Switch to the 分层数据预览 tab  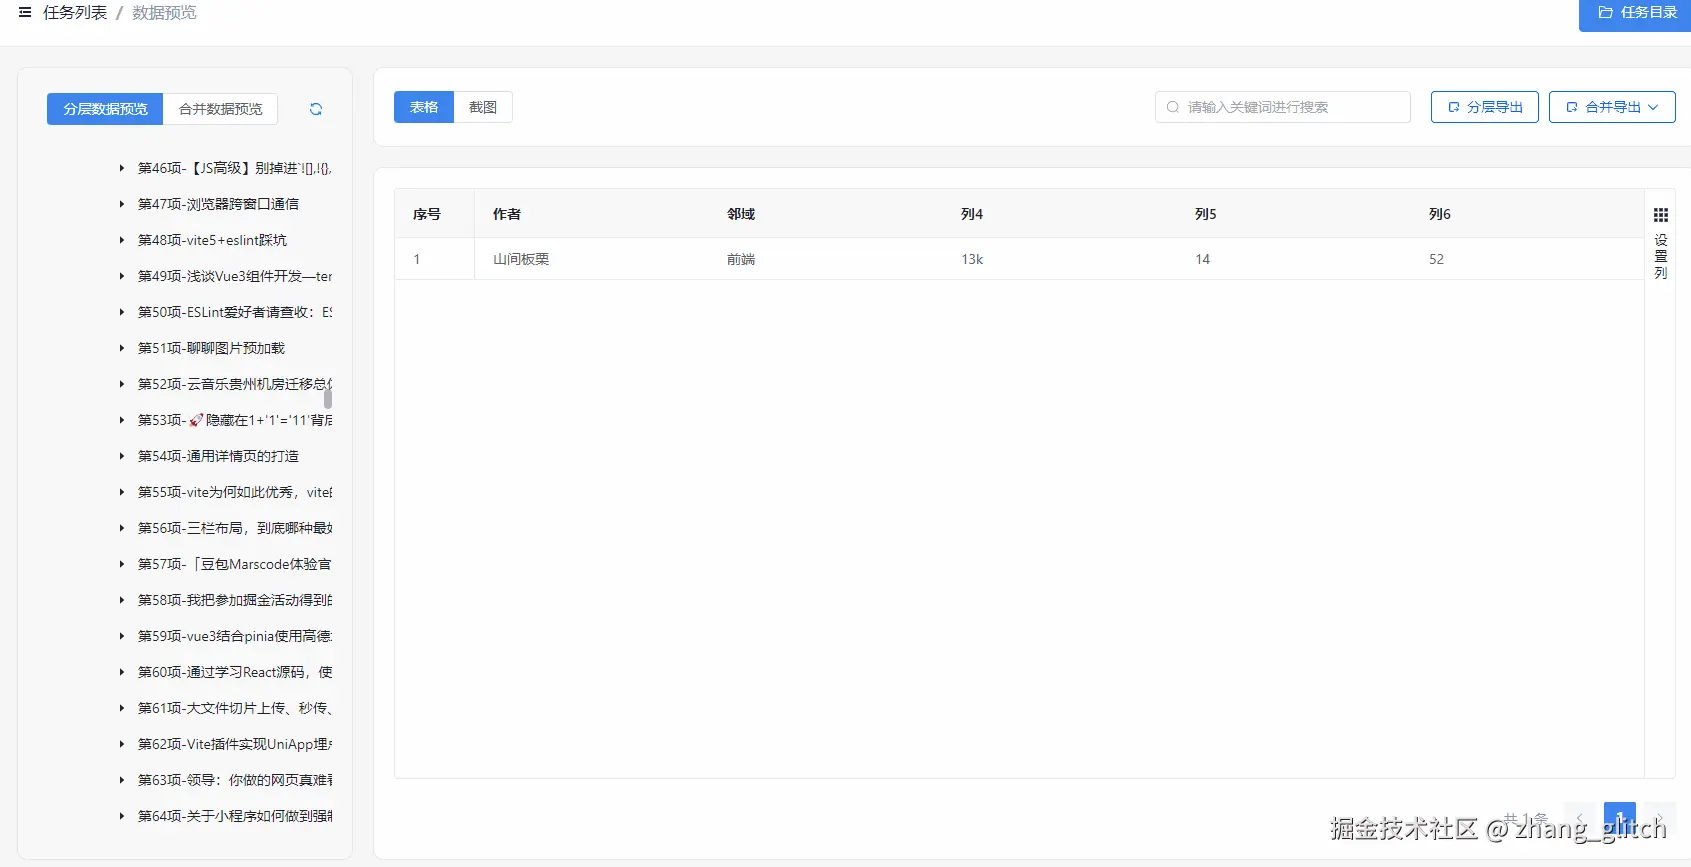pos(105,109)
